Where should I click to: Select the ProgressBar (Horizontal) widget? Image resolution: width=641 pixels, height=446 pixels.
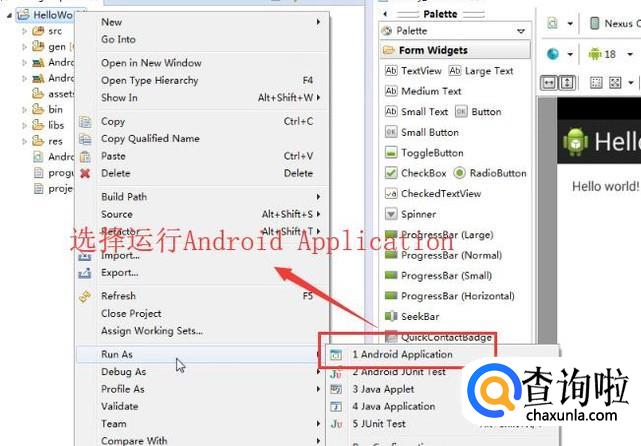(450, 296)
